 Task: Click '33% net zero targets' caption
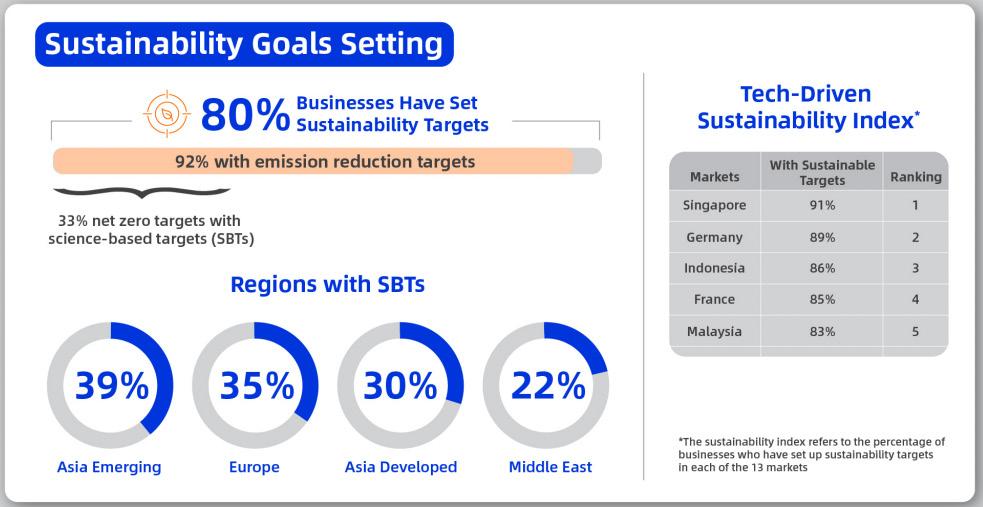tap(151, 230)
